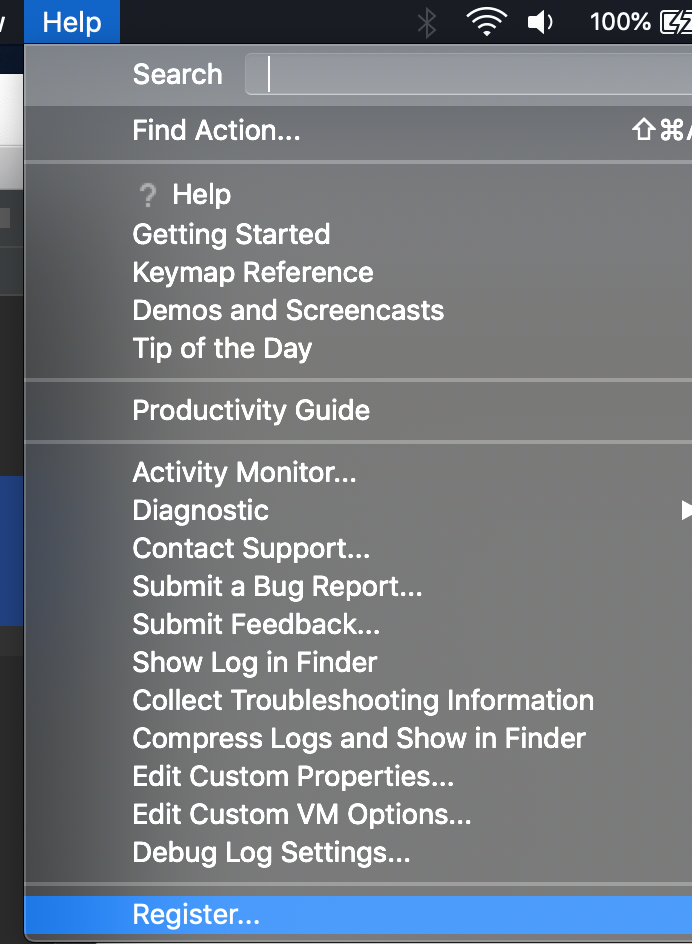
Task: Select Find Action... menu item
Action: tap(358, 130)
